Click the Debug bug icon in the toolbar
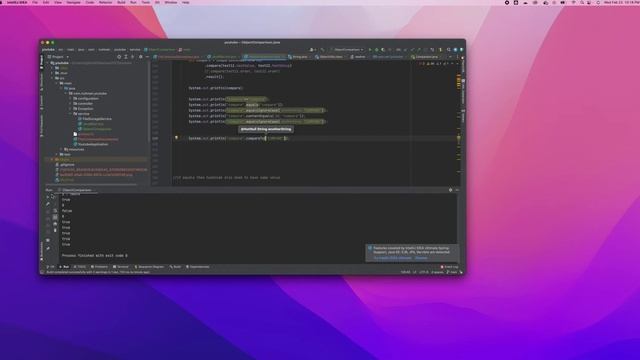Viewport: 640px width, 360px height. point(377,50)
